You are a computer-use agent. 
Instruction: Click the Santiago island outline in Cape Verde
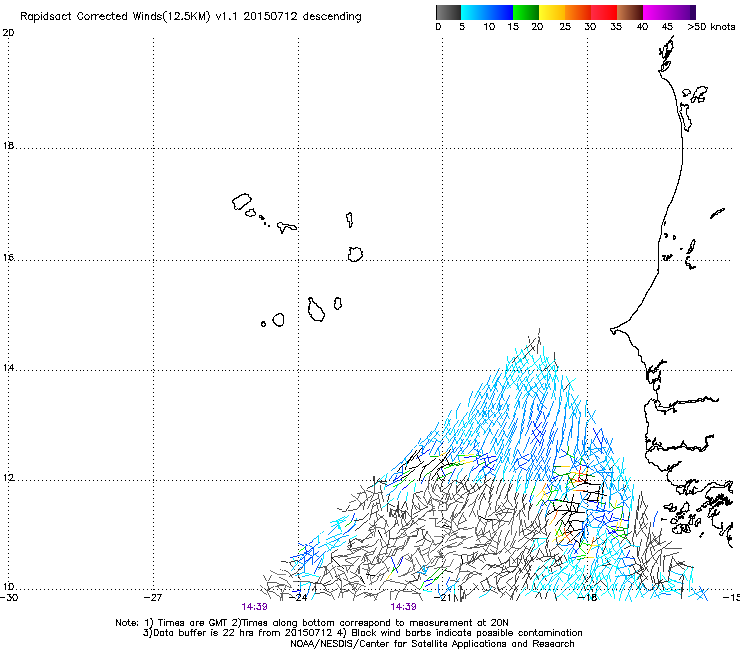(316, 310)
